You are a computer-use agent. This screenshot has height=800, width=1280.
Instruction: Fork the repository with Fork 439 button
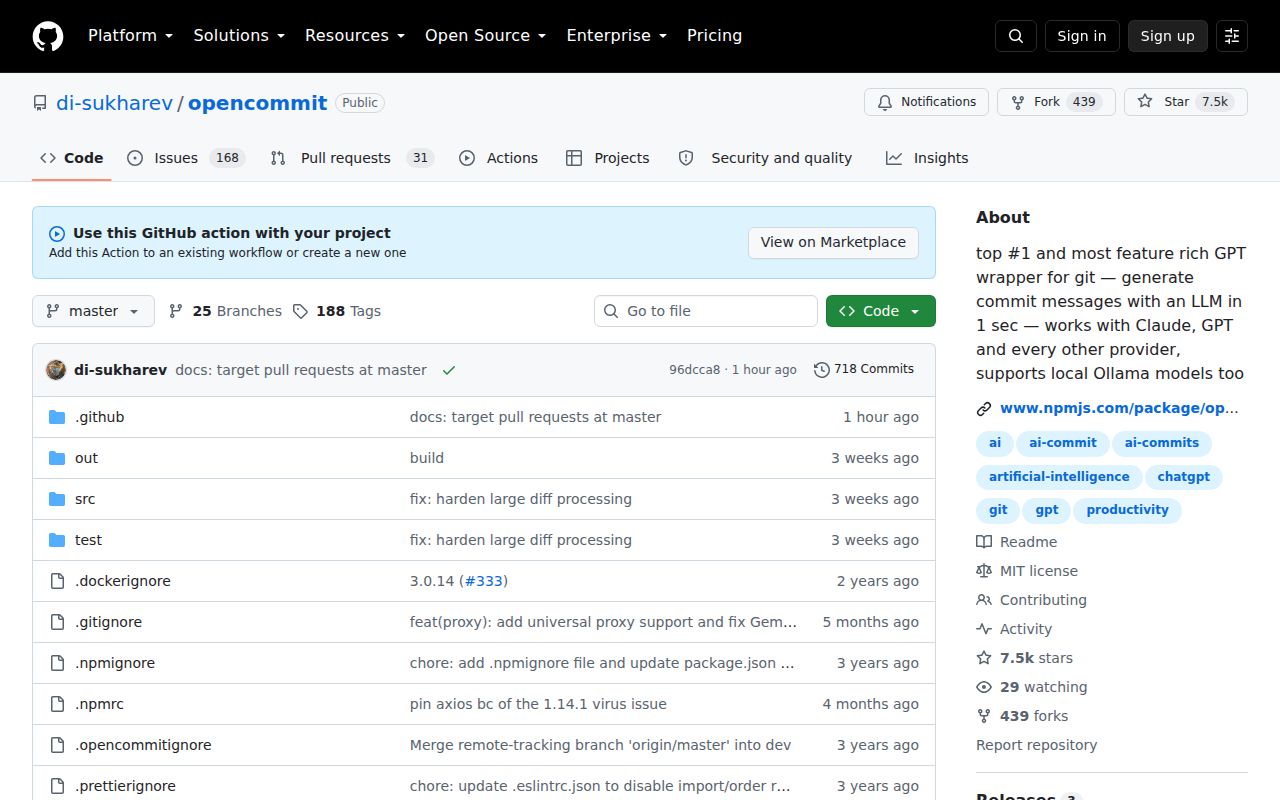[1056, 102]
